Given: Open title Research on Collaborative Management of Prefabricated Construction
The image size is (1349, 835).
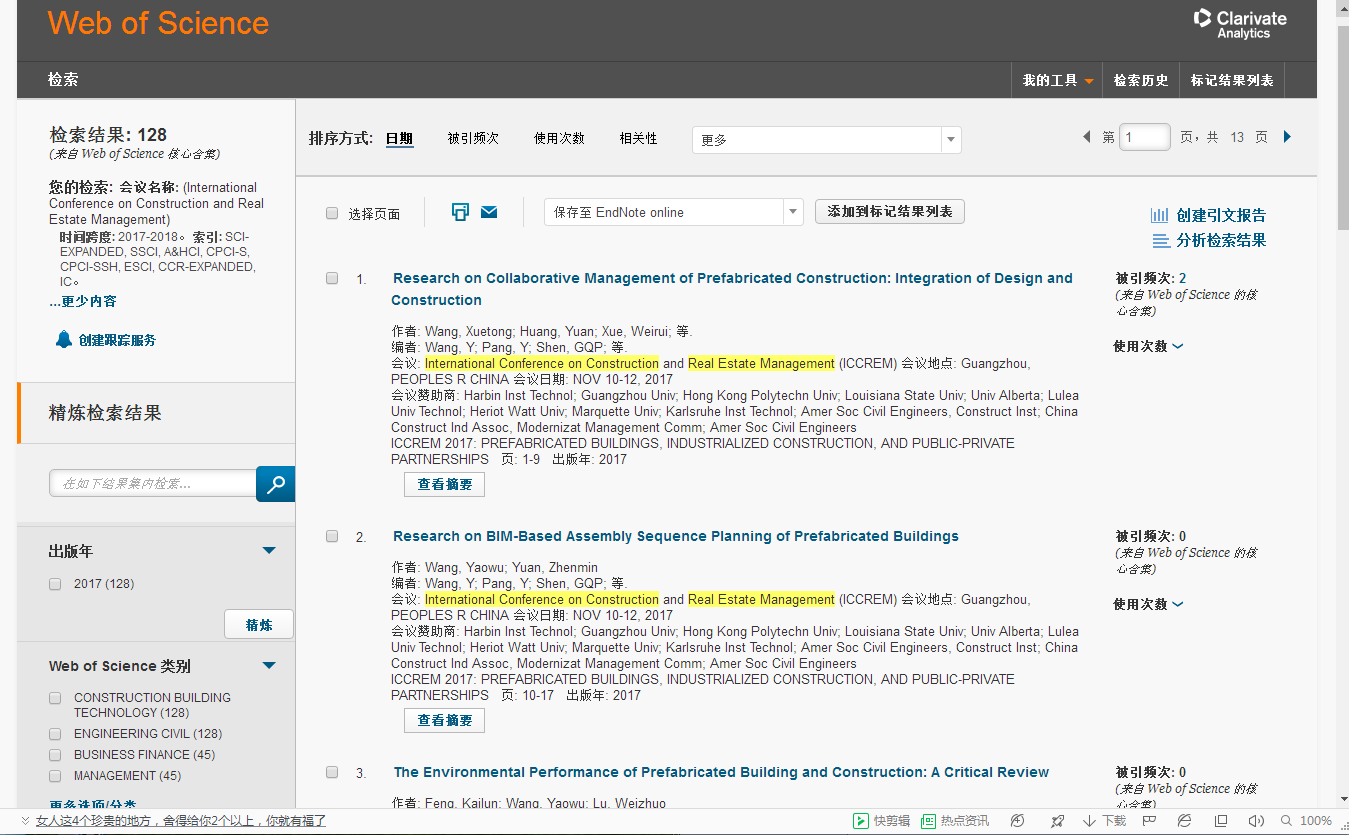Looking at the screenshot, I should click(732, 289).
